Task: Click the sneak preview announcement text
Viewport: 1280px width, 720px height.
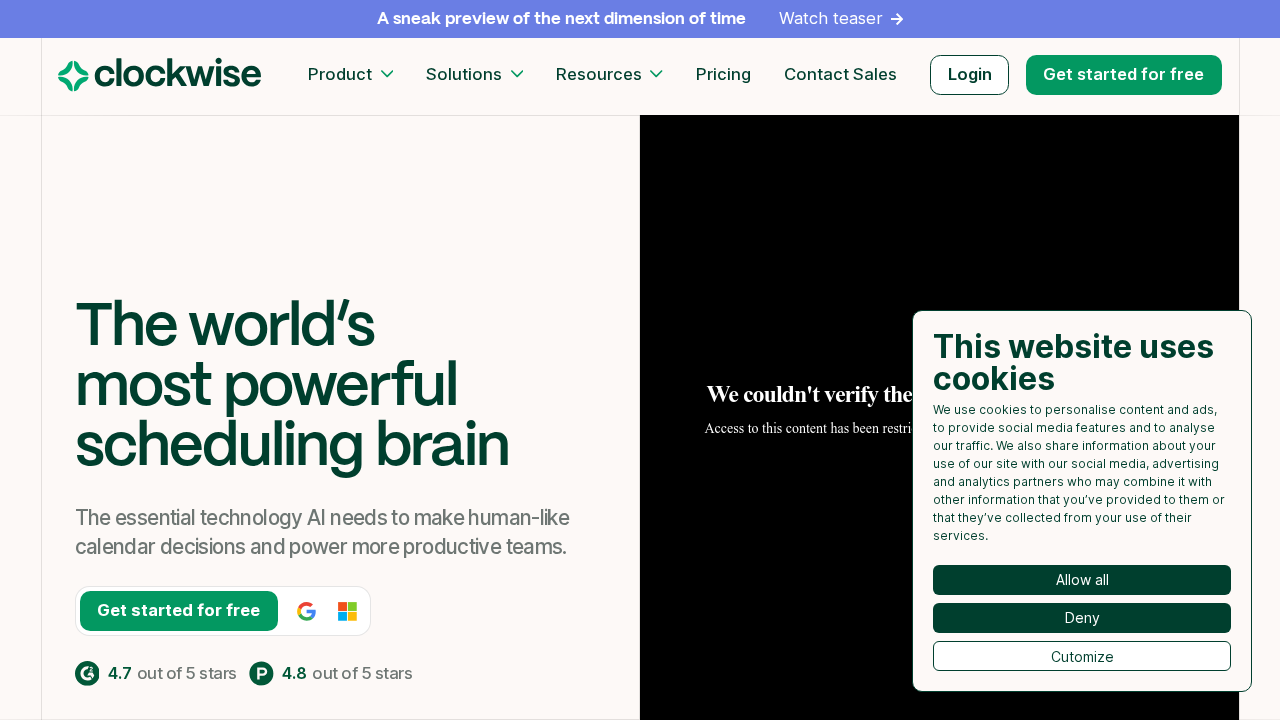Action: tap(561, 19)
